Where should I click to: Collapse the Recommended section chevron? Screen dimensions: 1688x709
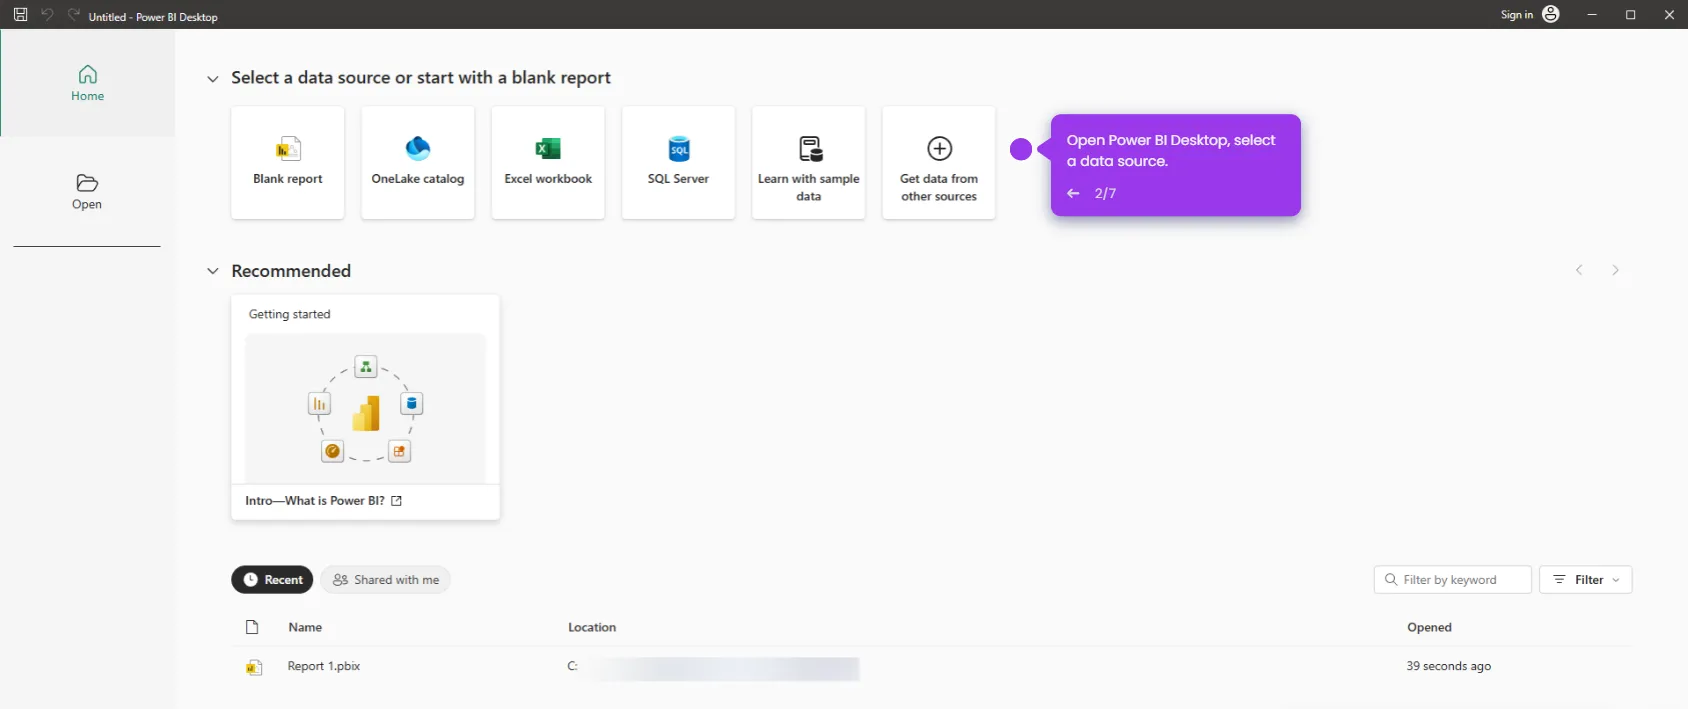tap(212, 271)
